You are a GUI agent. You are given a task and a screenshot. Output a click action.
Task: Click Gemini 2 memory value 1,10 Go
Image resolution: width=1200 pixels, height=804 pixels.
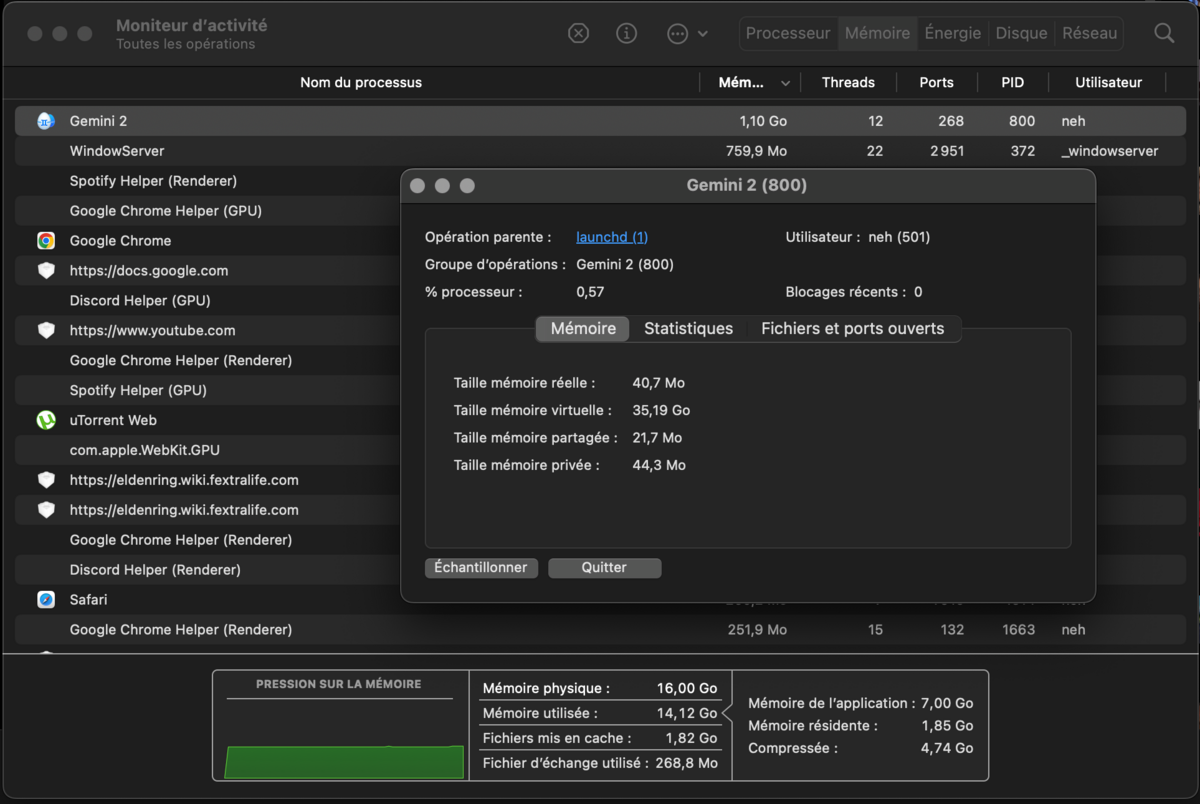click(763, 121)
